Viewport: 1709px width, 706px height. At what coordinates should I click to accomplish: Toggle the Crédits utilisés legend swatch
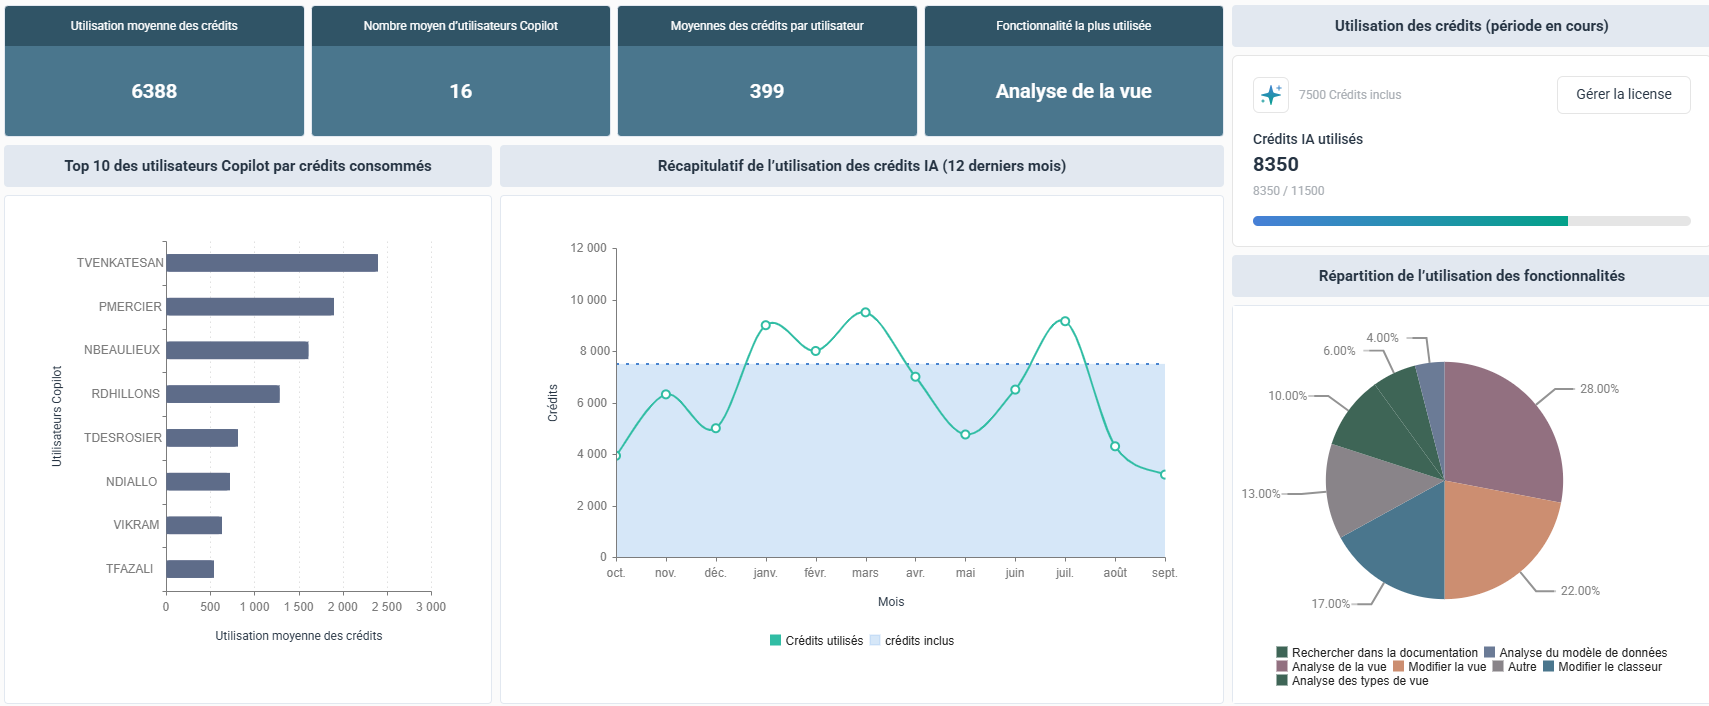coord(775,641)
